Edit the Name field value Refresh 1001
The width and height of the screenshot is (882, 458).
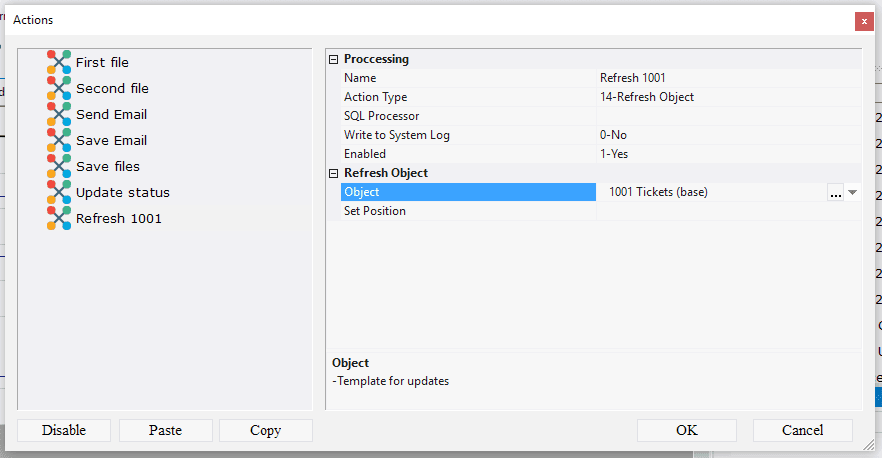(x=727, y=78)
